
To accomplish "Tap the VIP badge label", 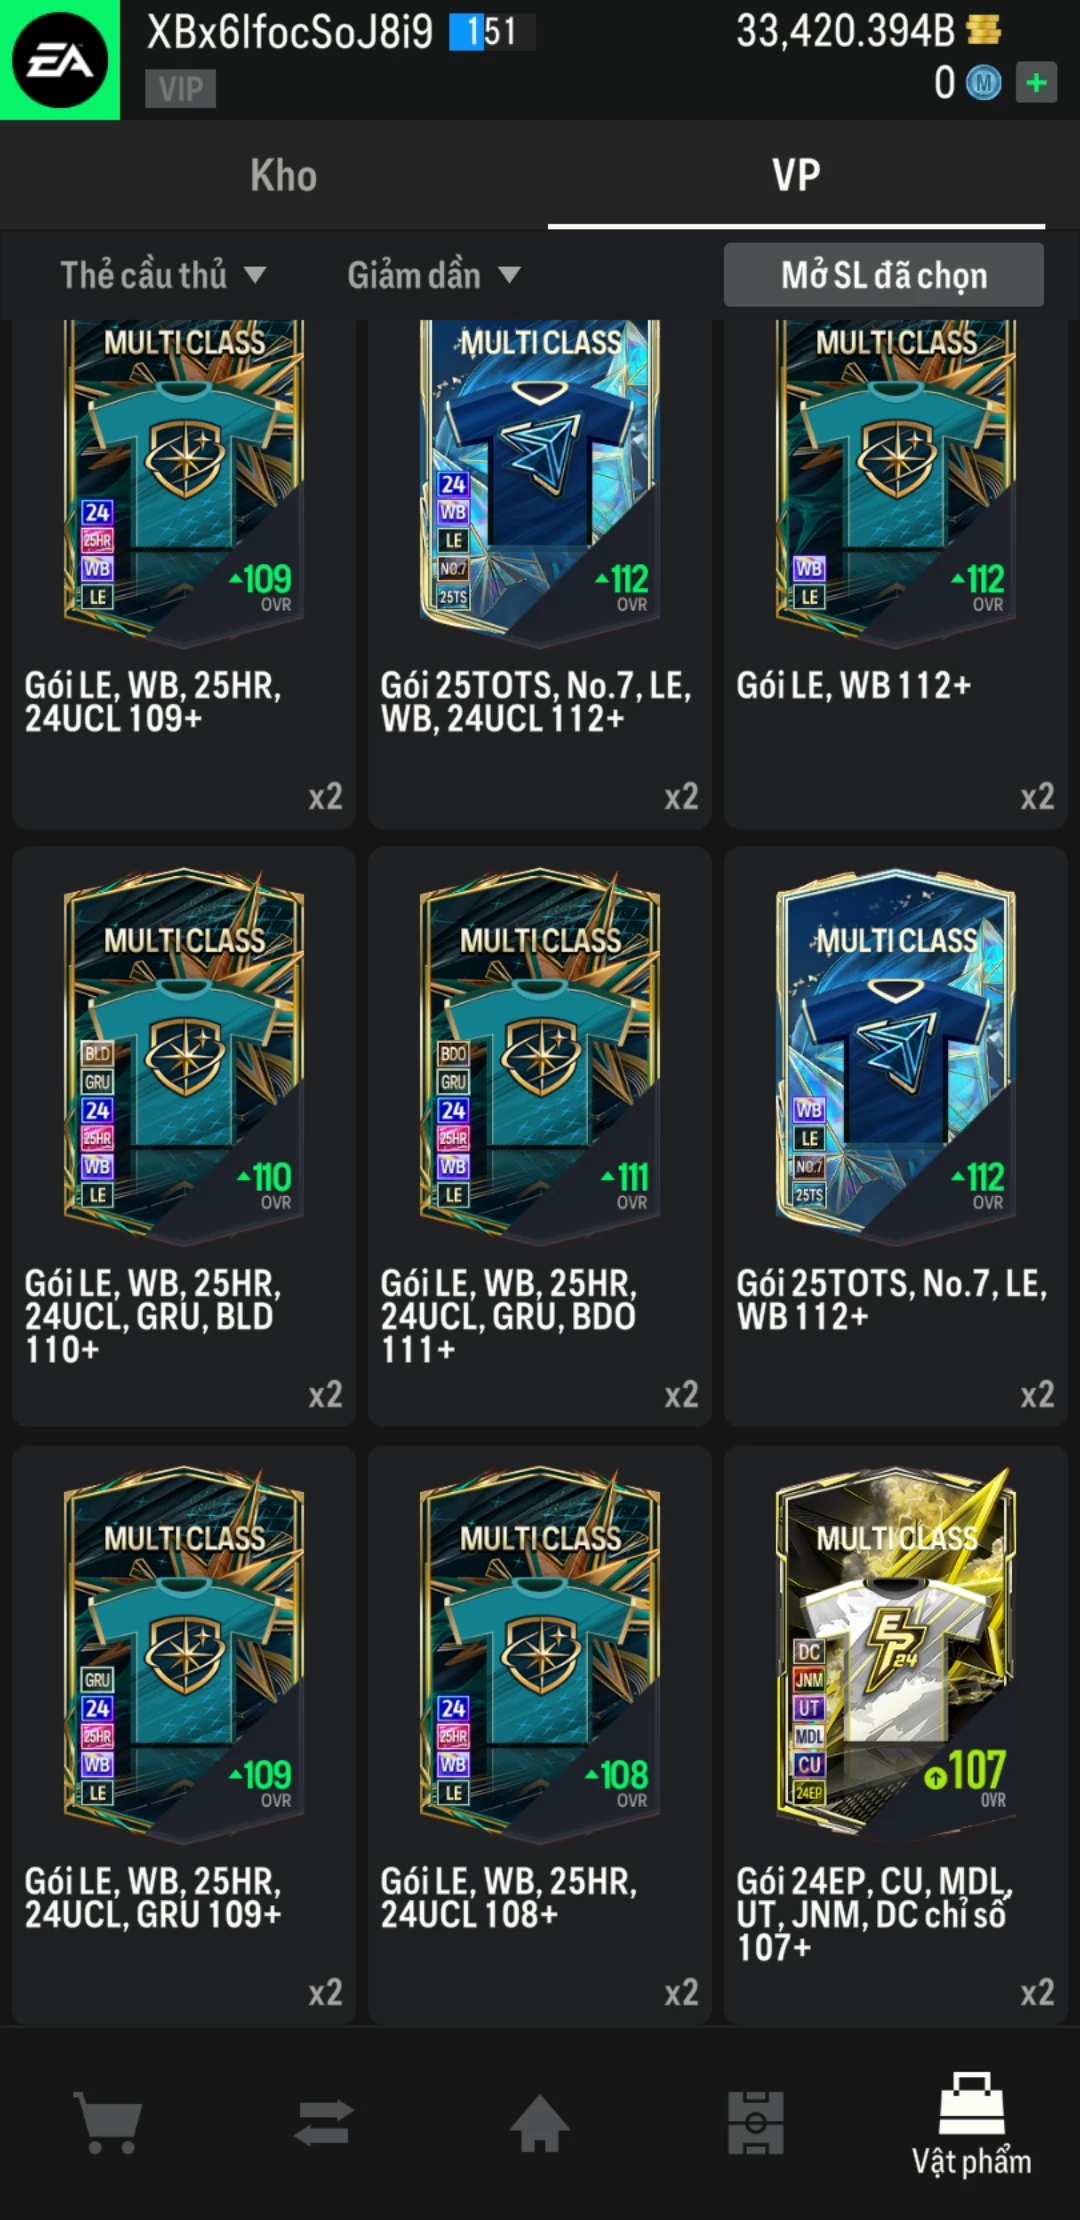I will click(x=181, y=89).
